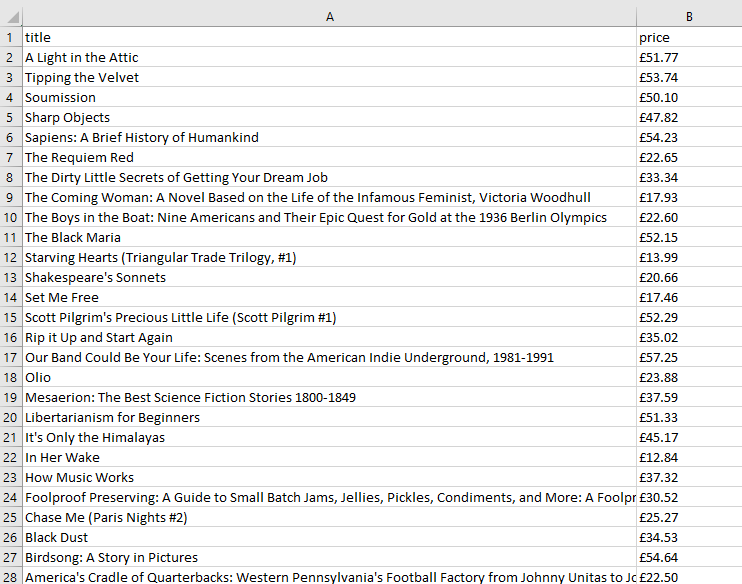Select cell 'The Black Maria'
The image size is (742, 584).
pos(329,237)
